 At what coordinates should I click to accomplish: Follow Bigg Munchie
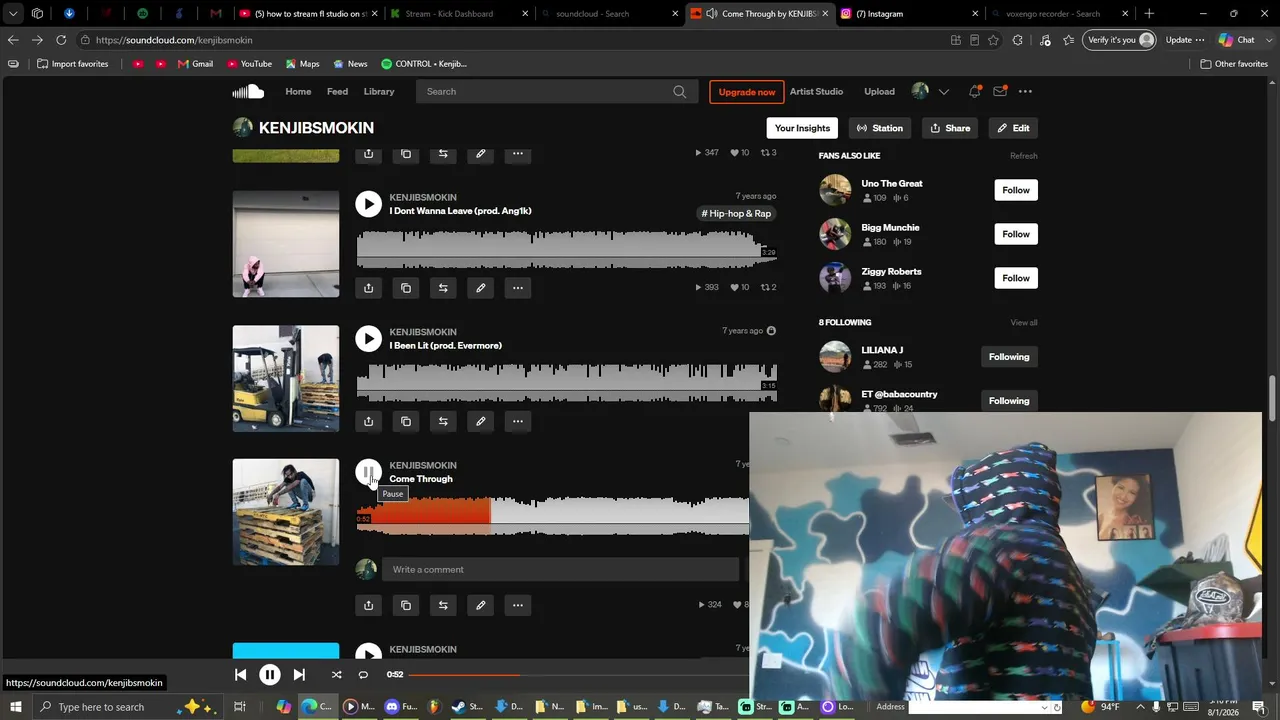point(1016,234)
